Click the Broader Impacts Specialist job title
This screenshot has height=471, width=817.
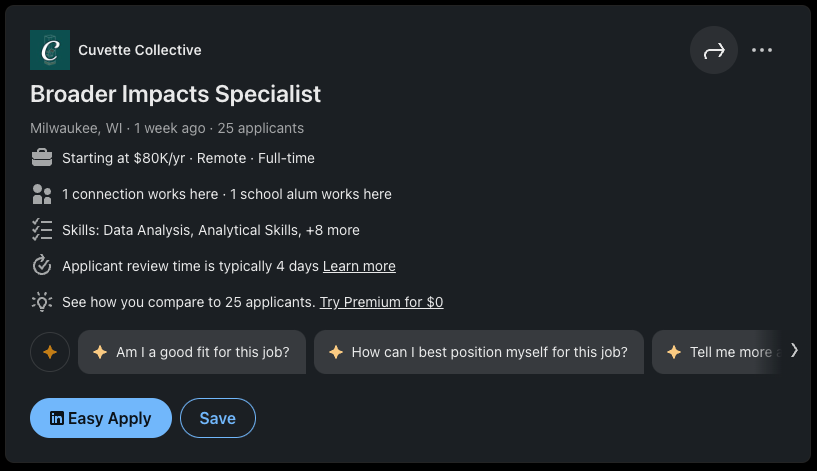point(176,94)
